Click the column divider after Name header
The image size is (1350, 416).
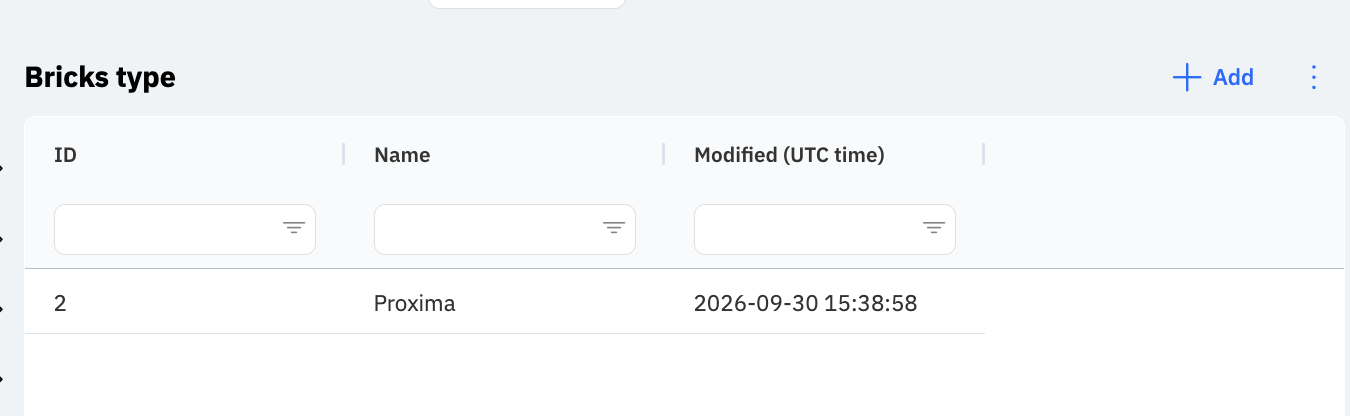click(664, 154)
